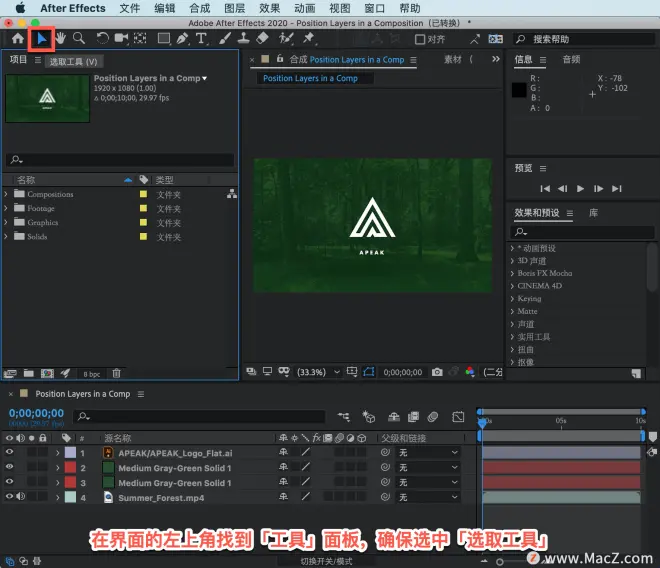Click the 8 bpc color depth button
The width and height of the screenshot is (660, 568).
(x=91, y=374)
